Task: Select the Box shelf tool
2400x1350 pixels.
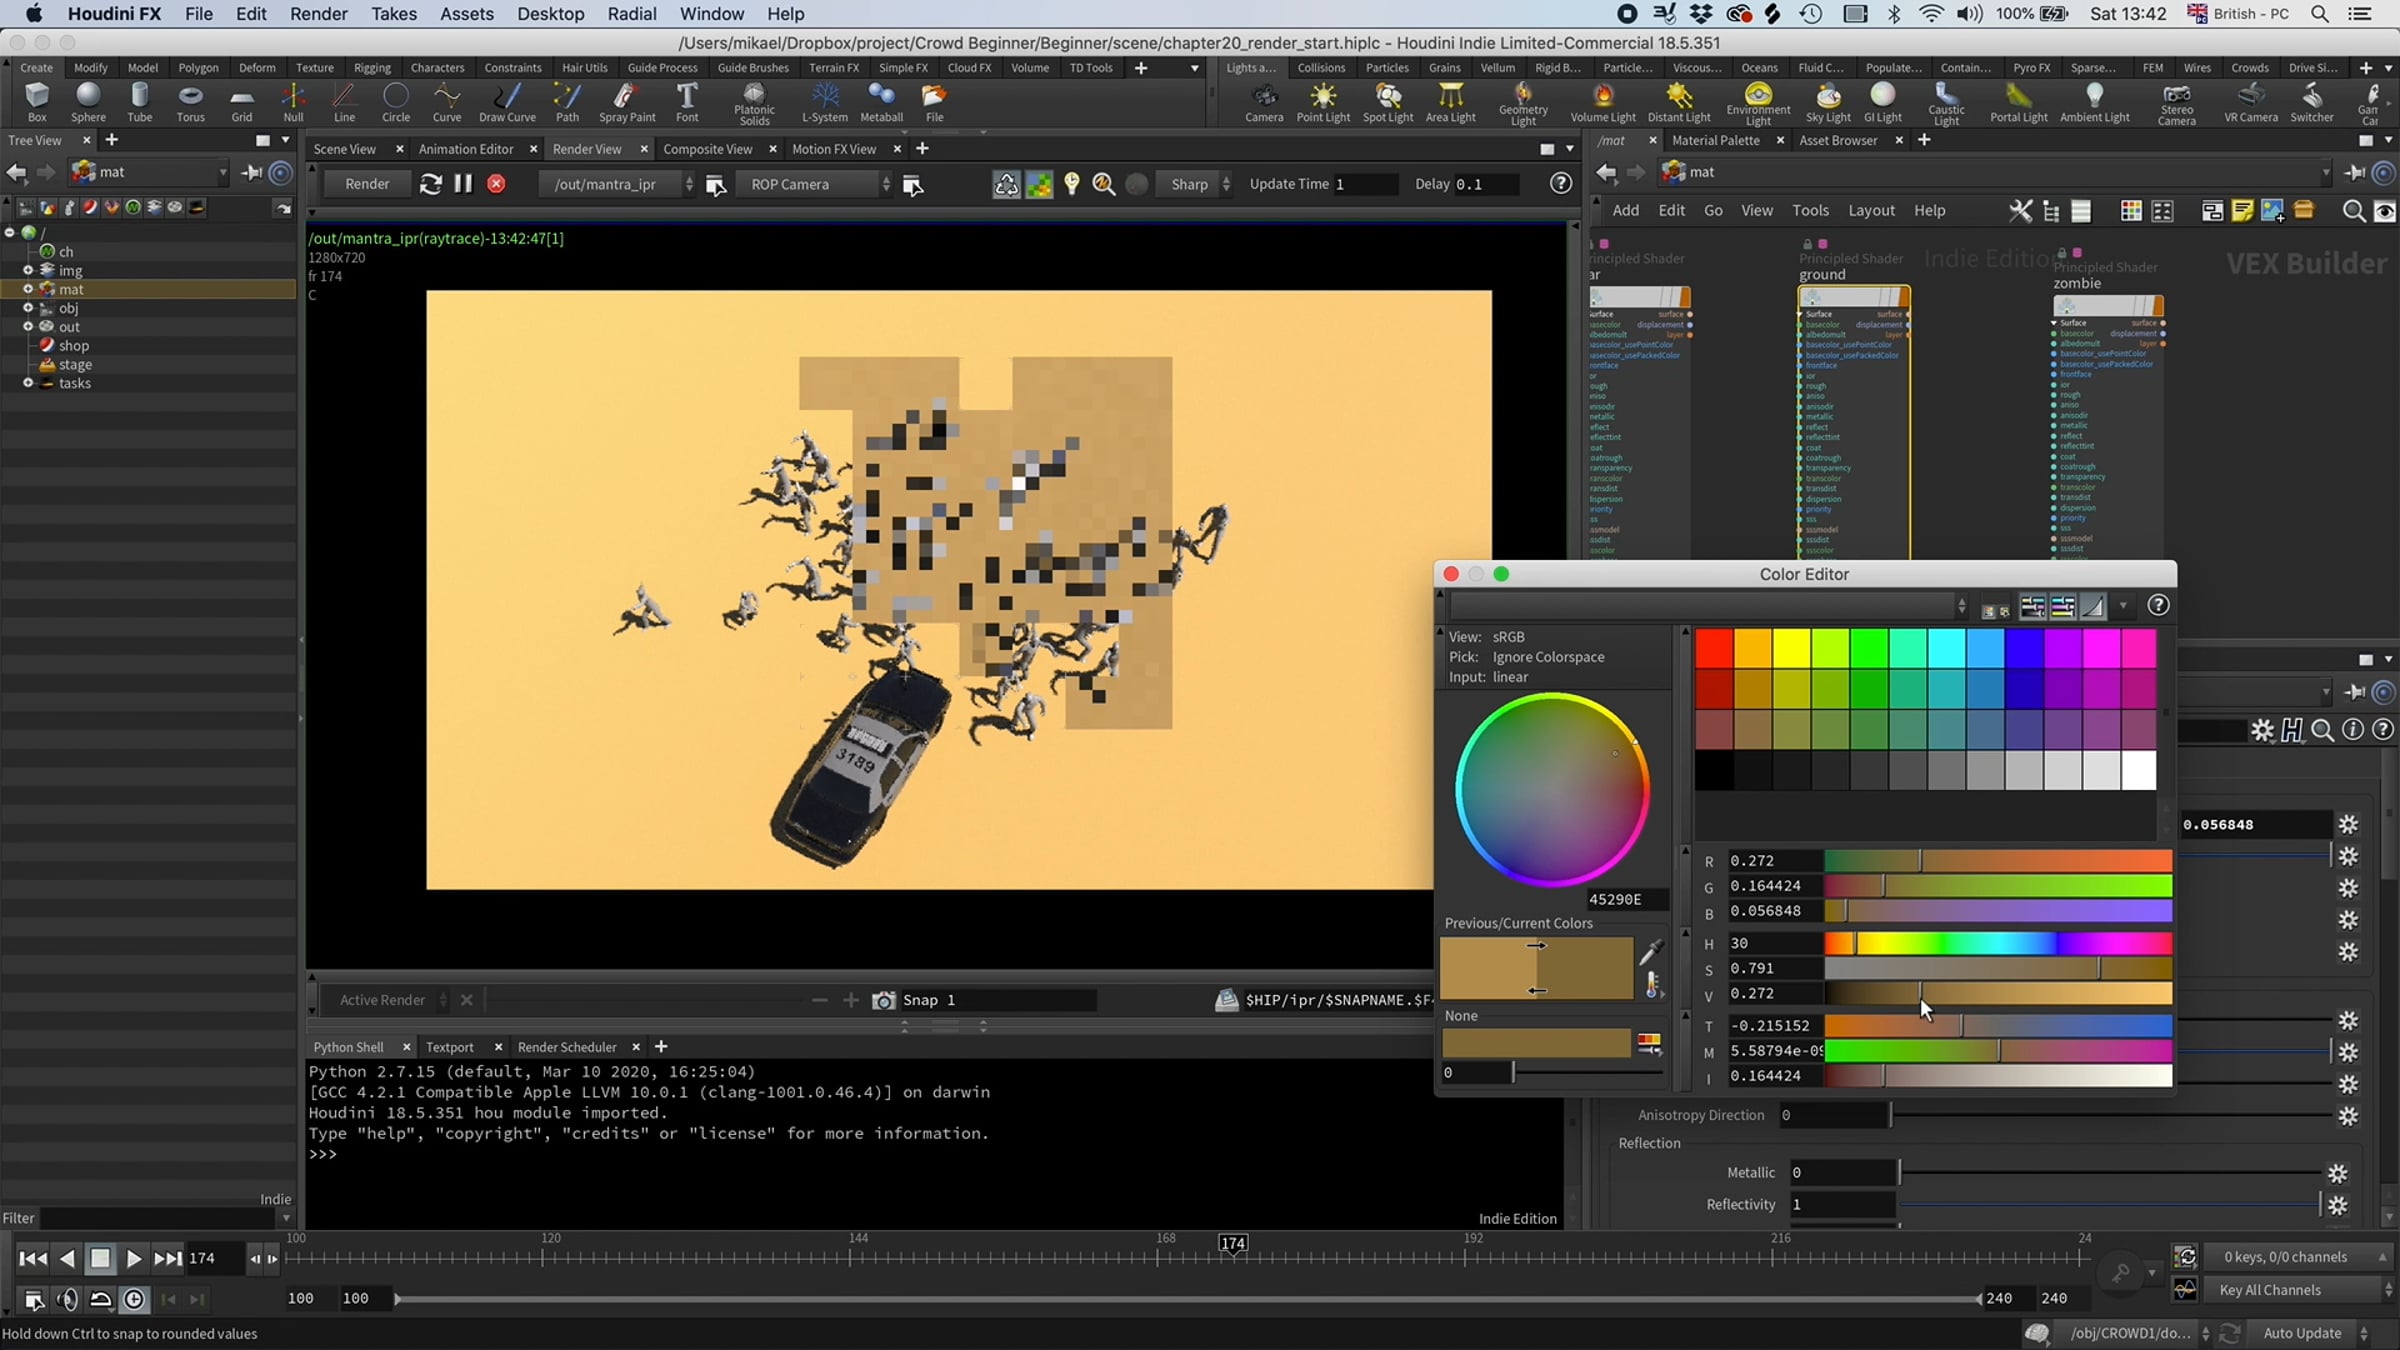Action: (37, 102)
